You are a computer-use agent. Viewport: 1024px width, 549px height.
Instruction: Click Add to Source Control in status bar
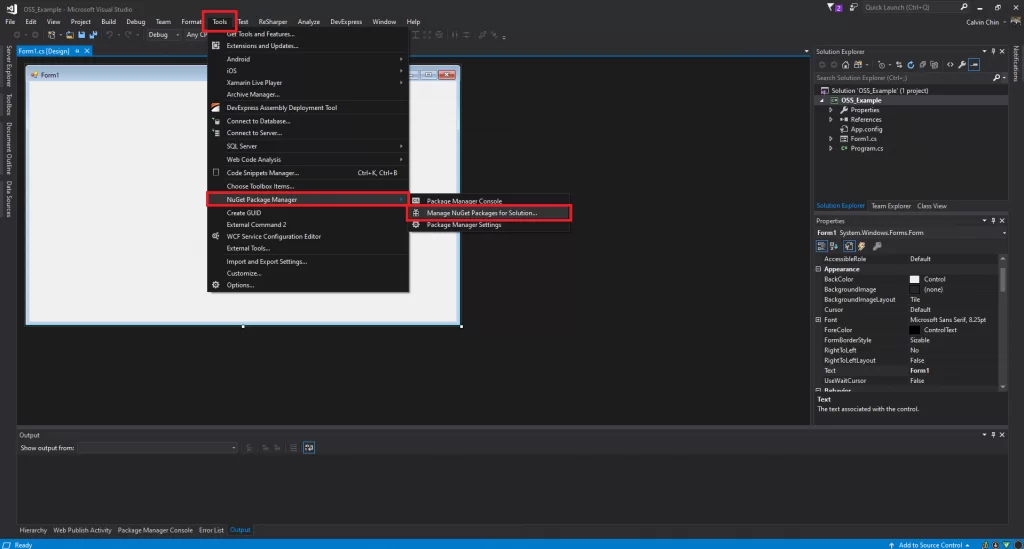tap(929, 545)
